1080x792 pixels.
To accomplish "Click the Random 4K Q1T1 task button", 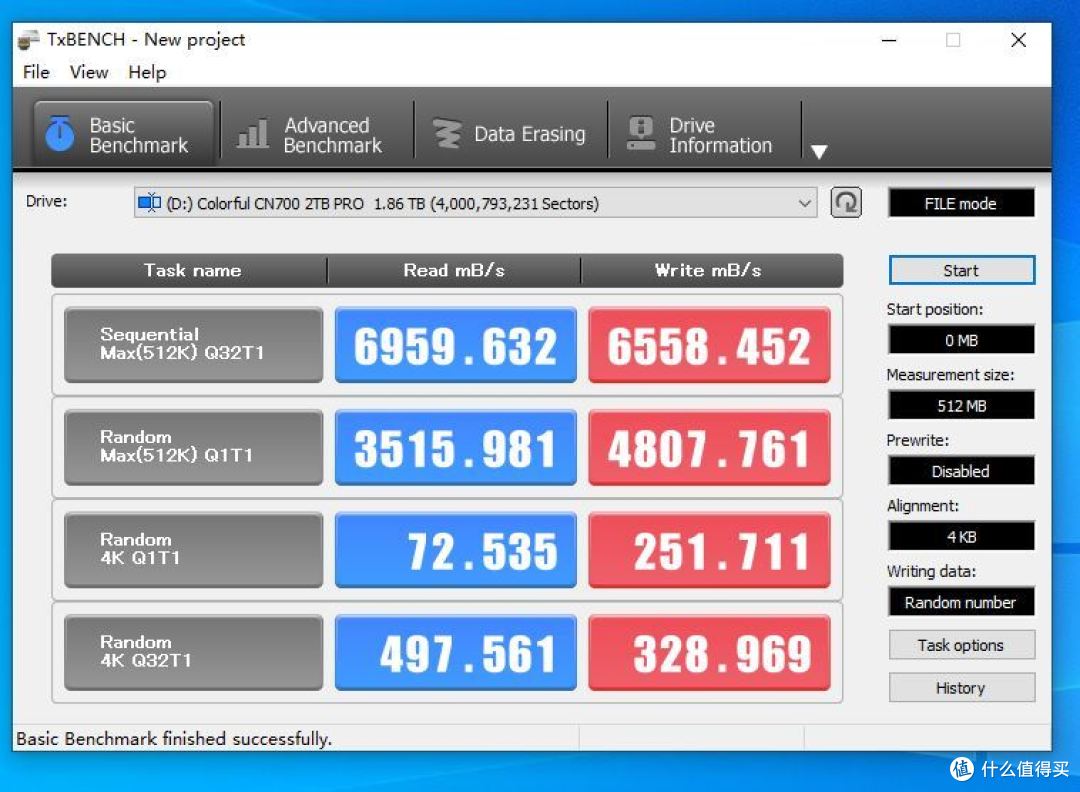I will tap(194, 550).
